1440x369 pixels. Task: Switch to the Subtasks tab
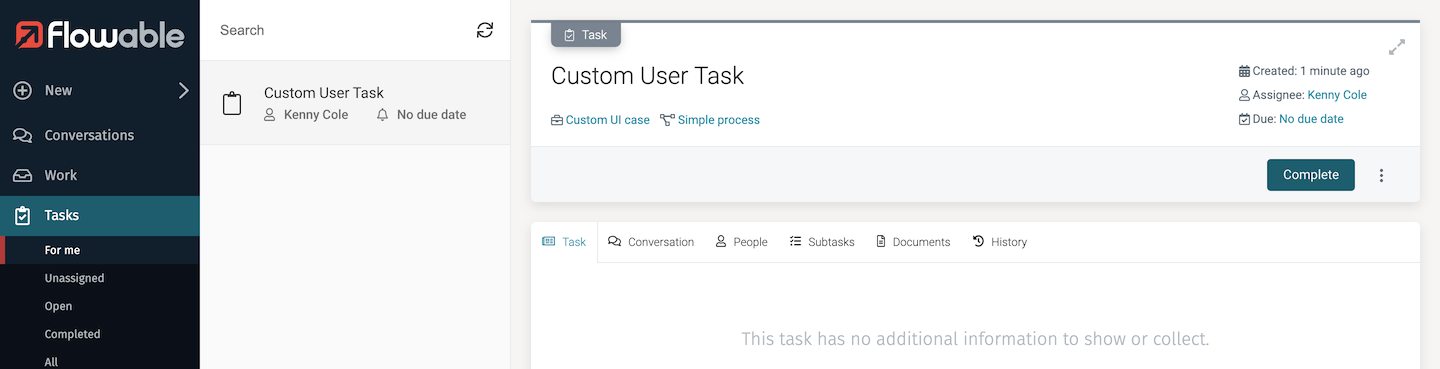tap(822, 242)
